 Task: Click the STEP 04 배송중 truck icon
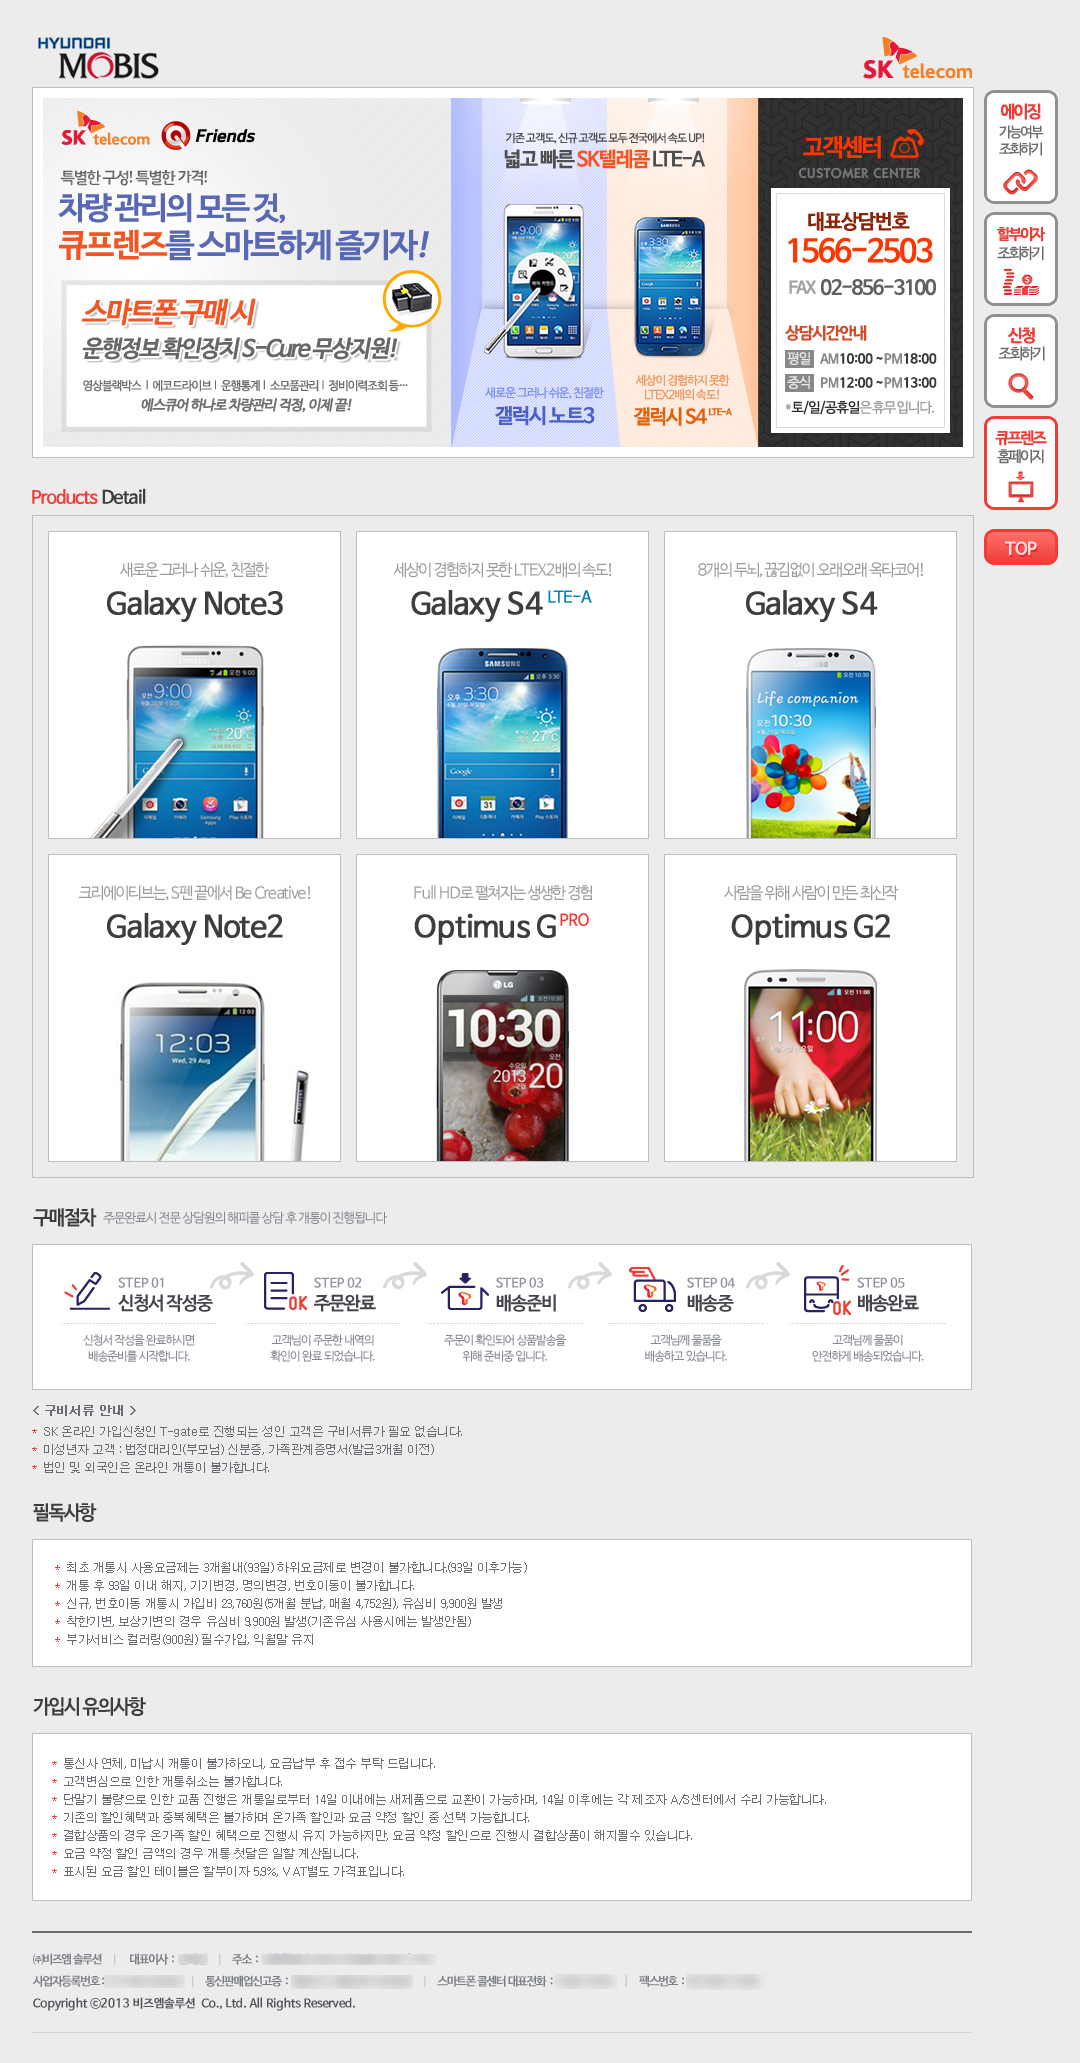click(654, 1289)
